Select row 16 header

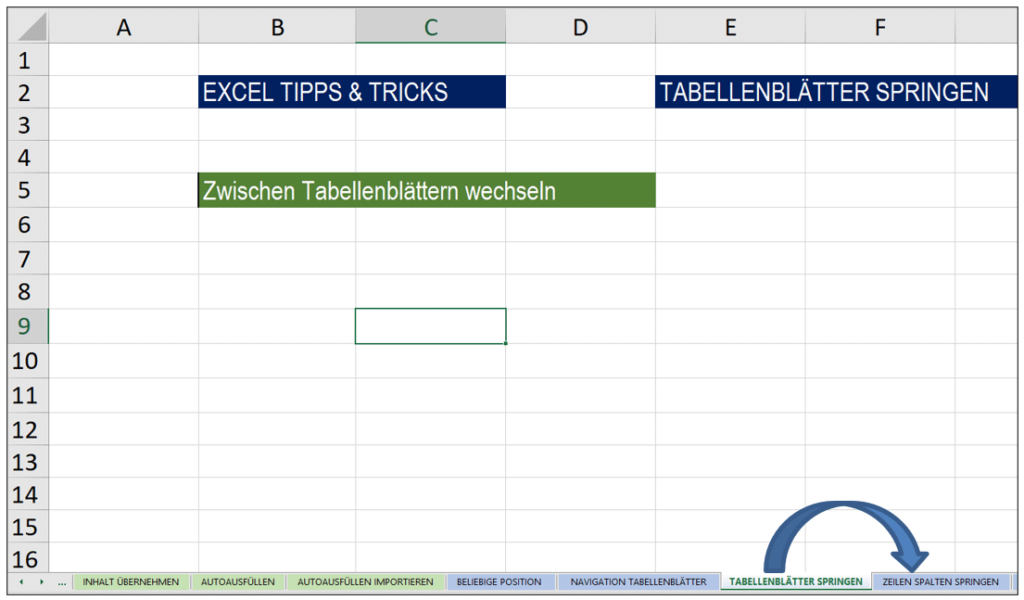27,558
